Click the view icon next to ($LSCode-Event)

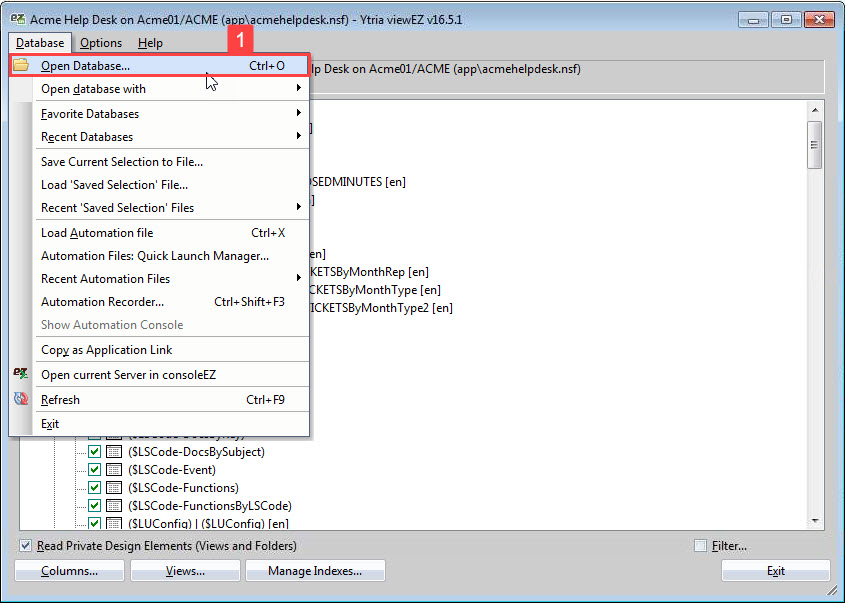tap(112, 469)
